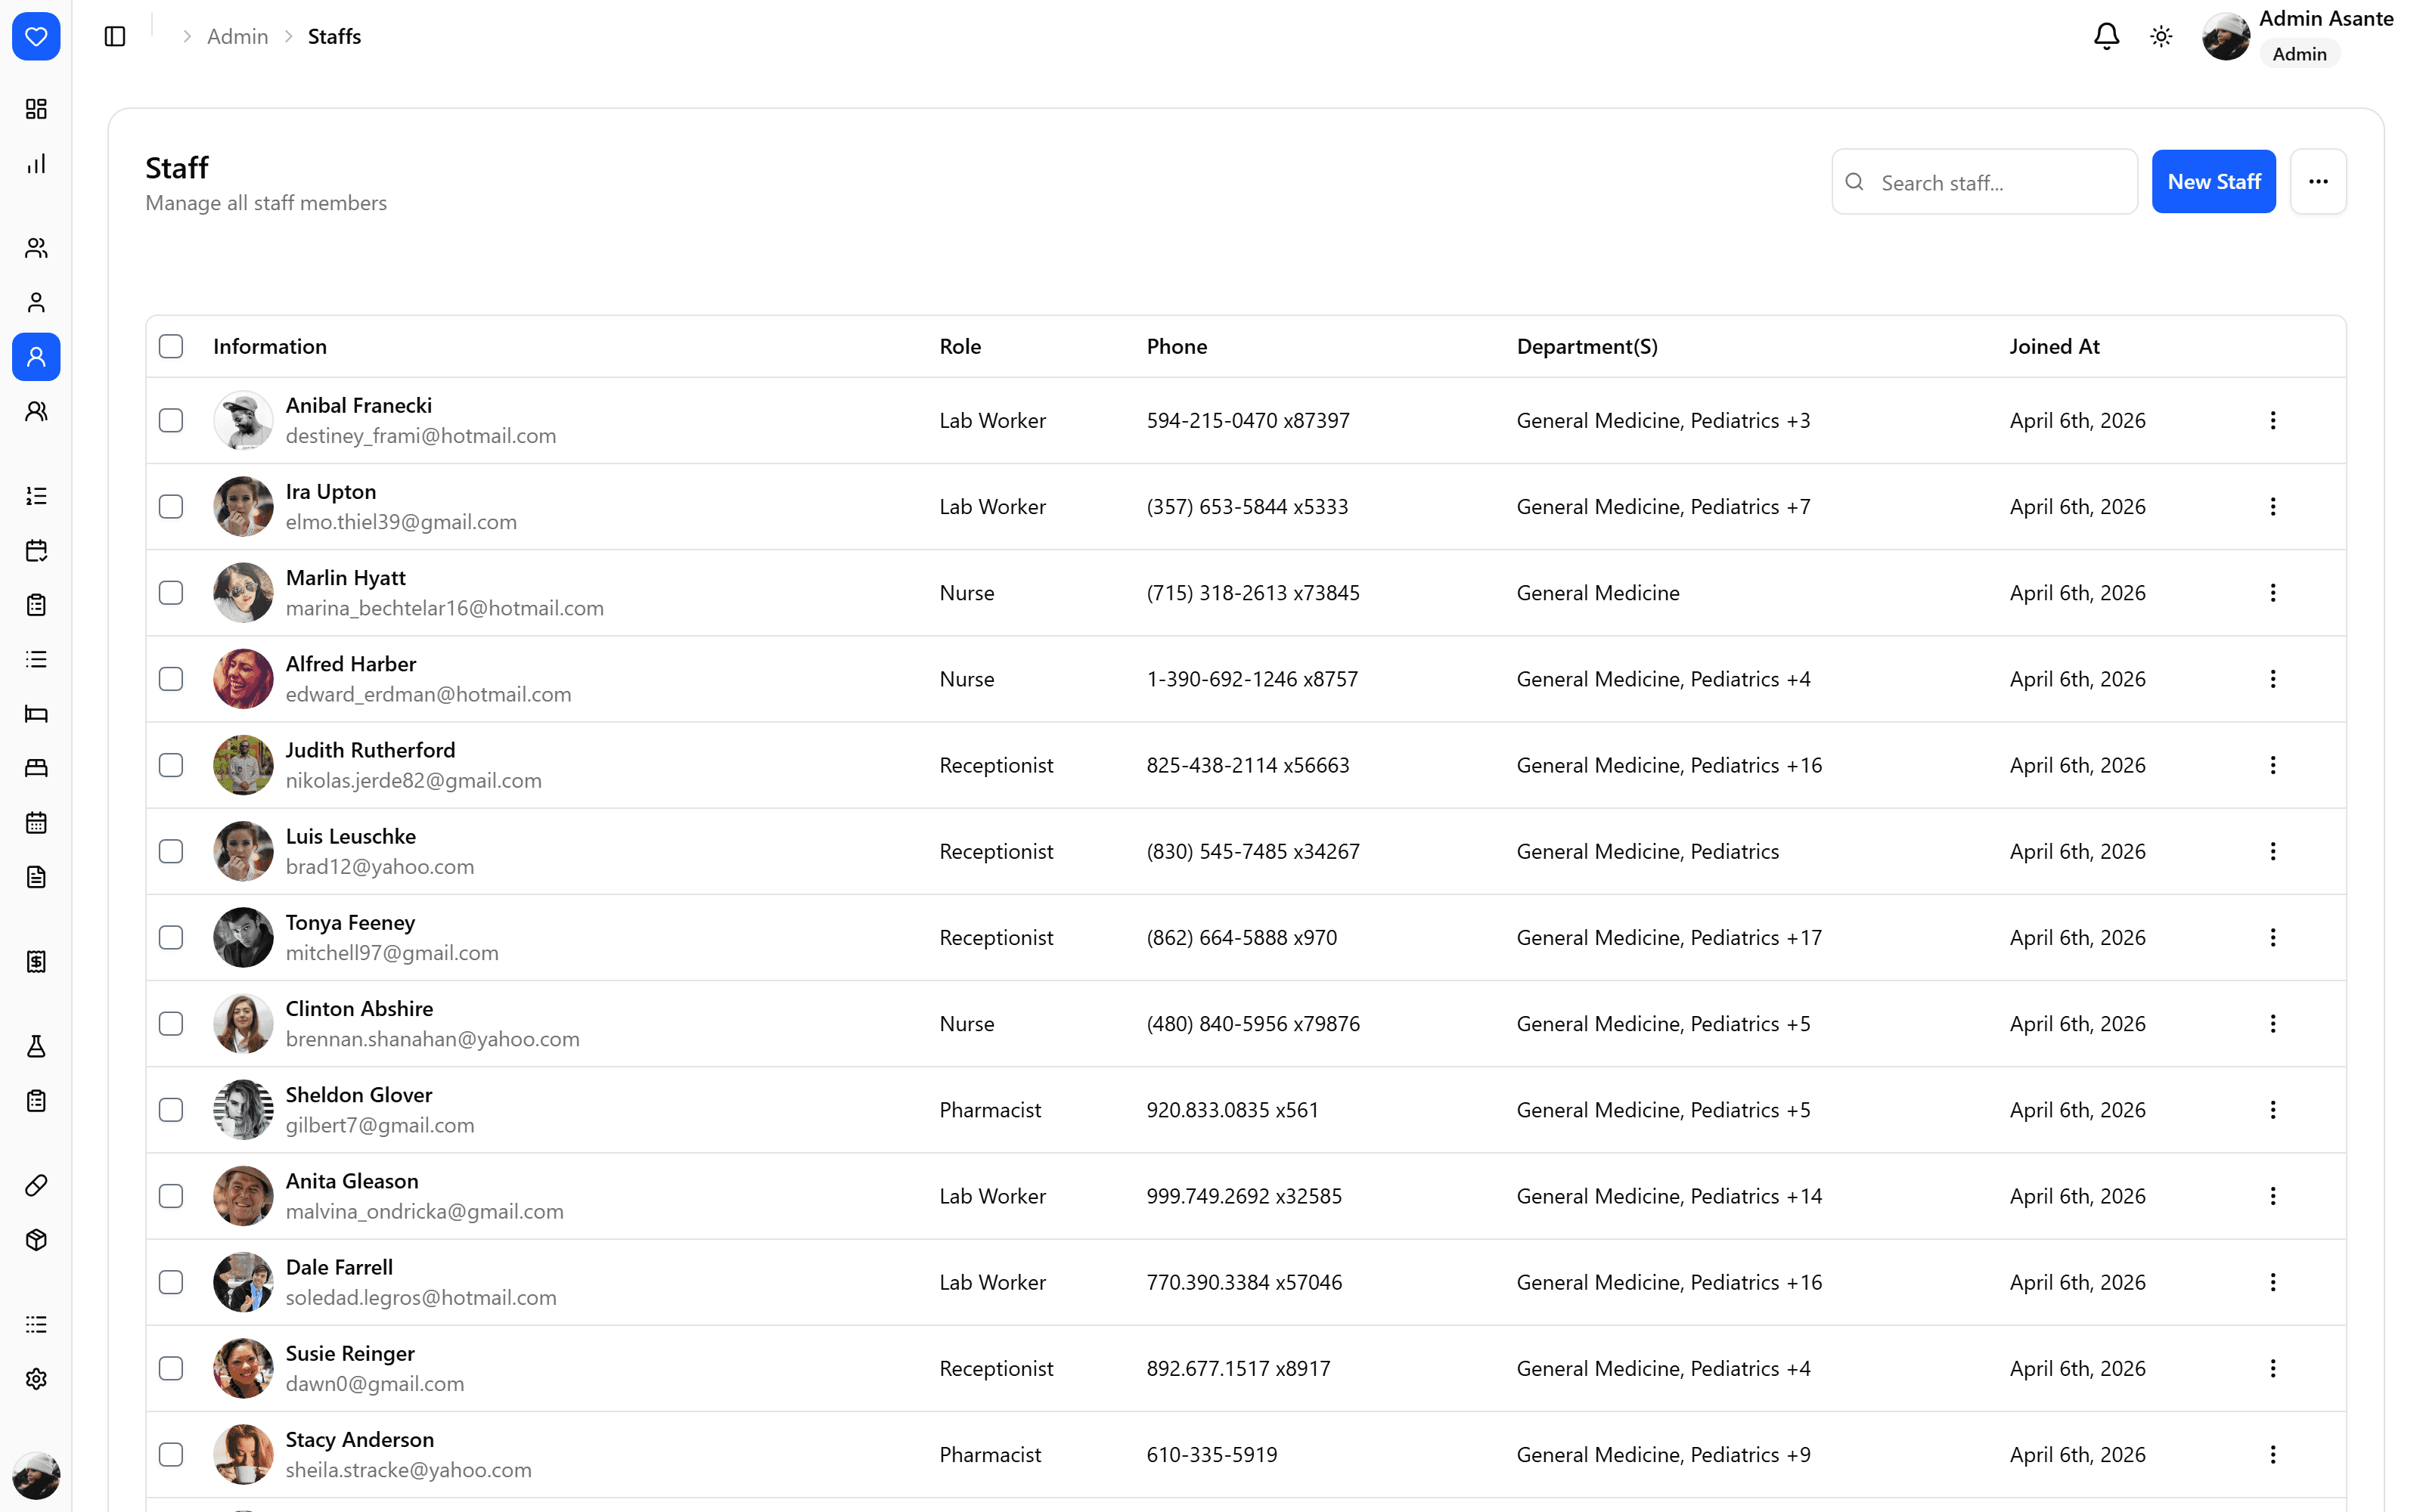
Task: Open the calendar grid icon in sidebar
Action: click(36, 823)
